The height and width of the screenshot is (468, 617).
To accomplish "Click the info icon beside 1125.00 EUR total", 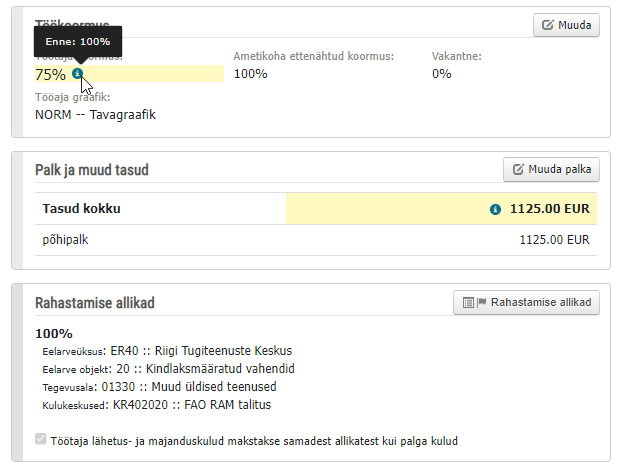I will pyautogui.click(x=494, y=210).
